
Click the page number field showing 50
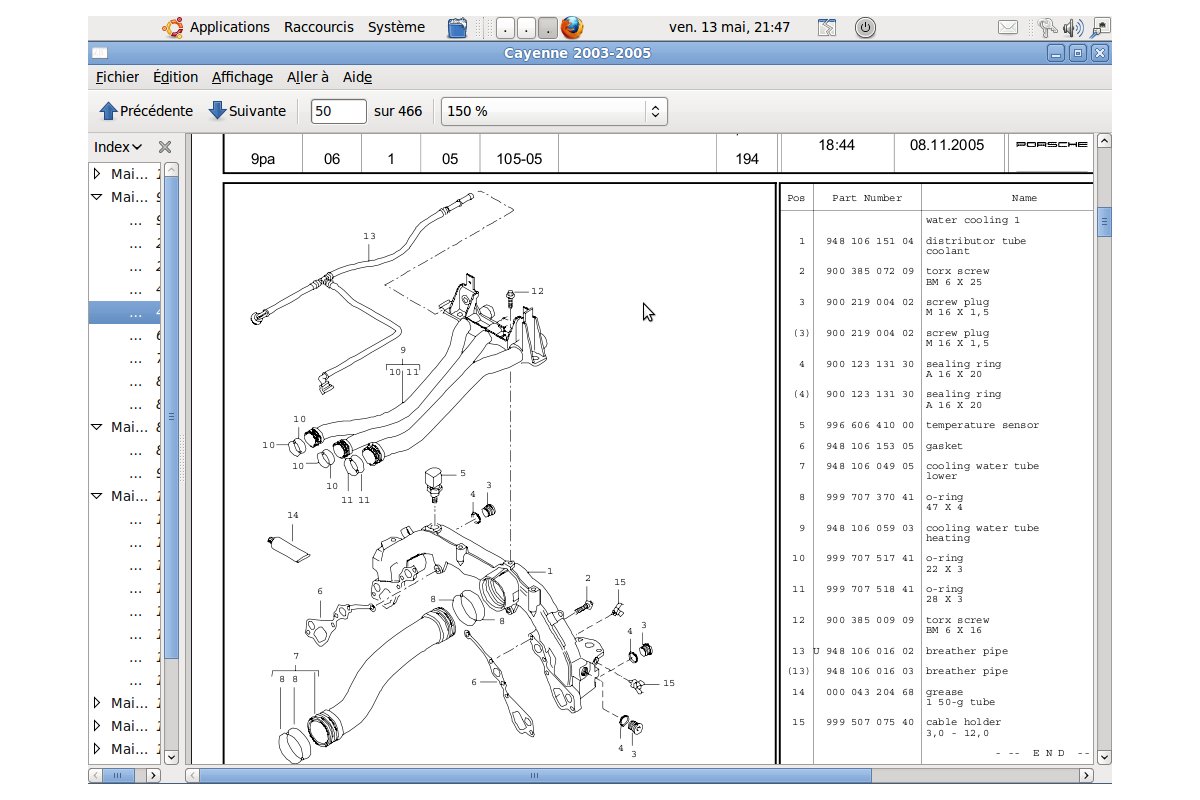338,111
